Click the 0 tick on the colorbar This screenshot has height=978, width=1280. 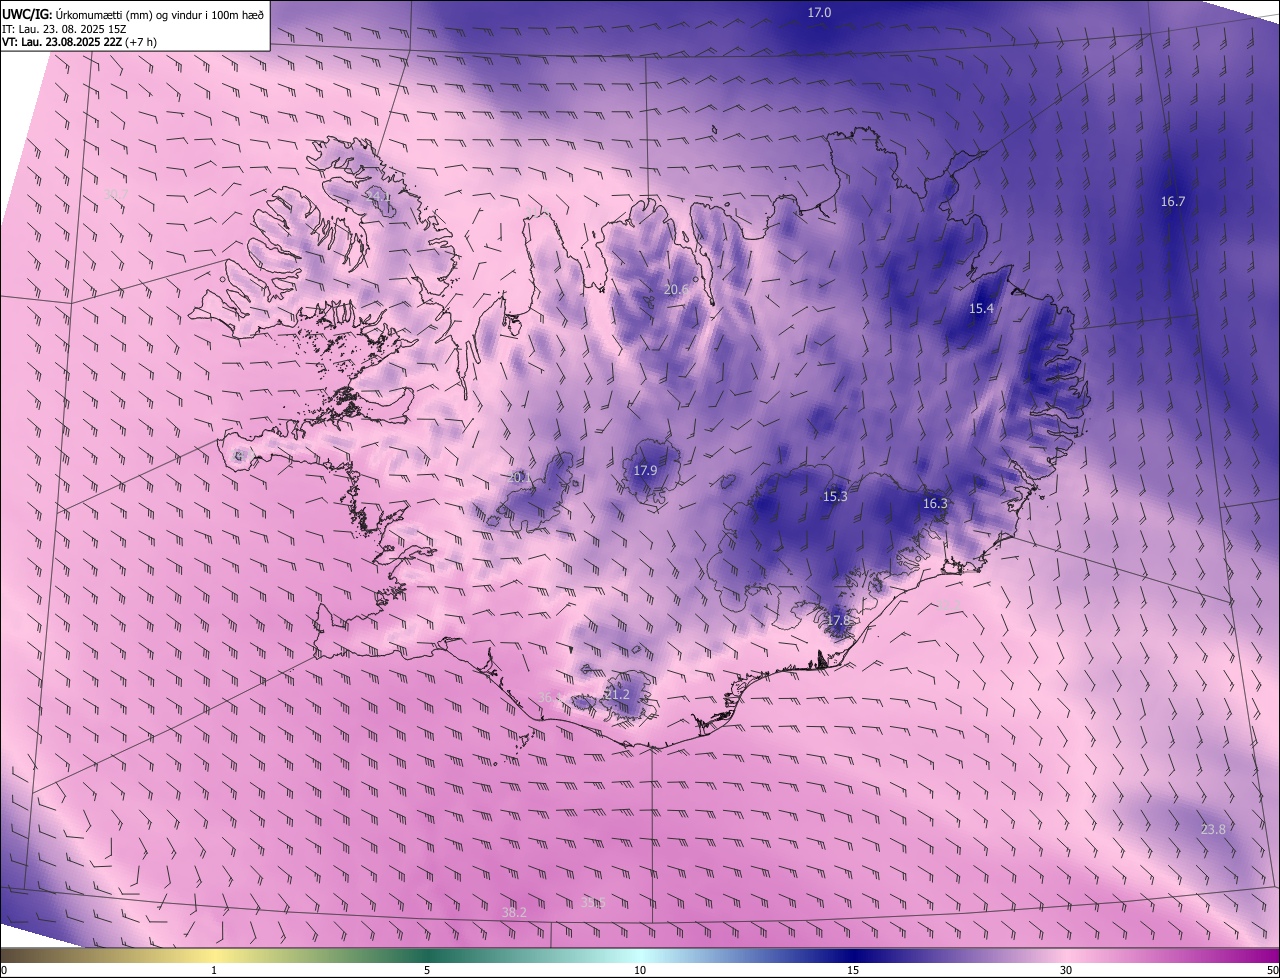4,970
